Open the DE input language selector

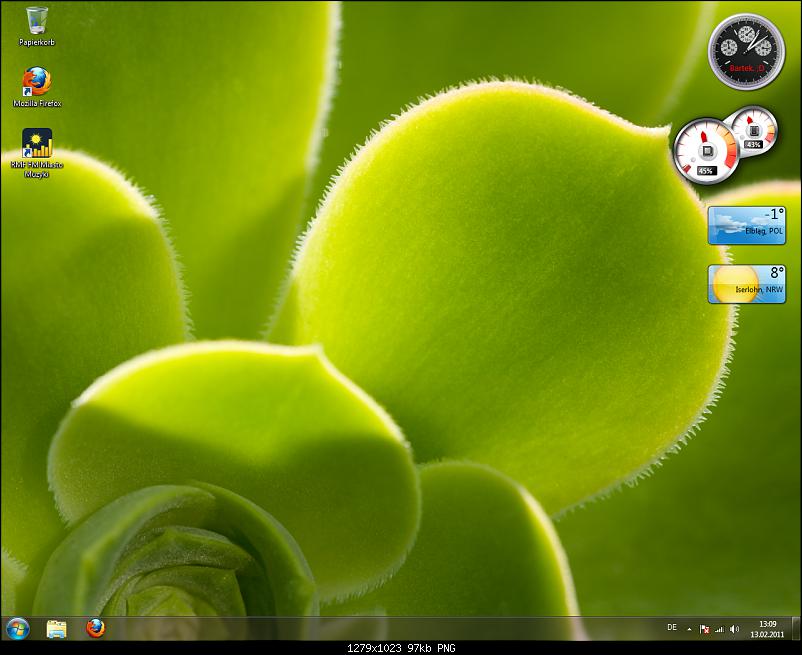pos(671,628)
